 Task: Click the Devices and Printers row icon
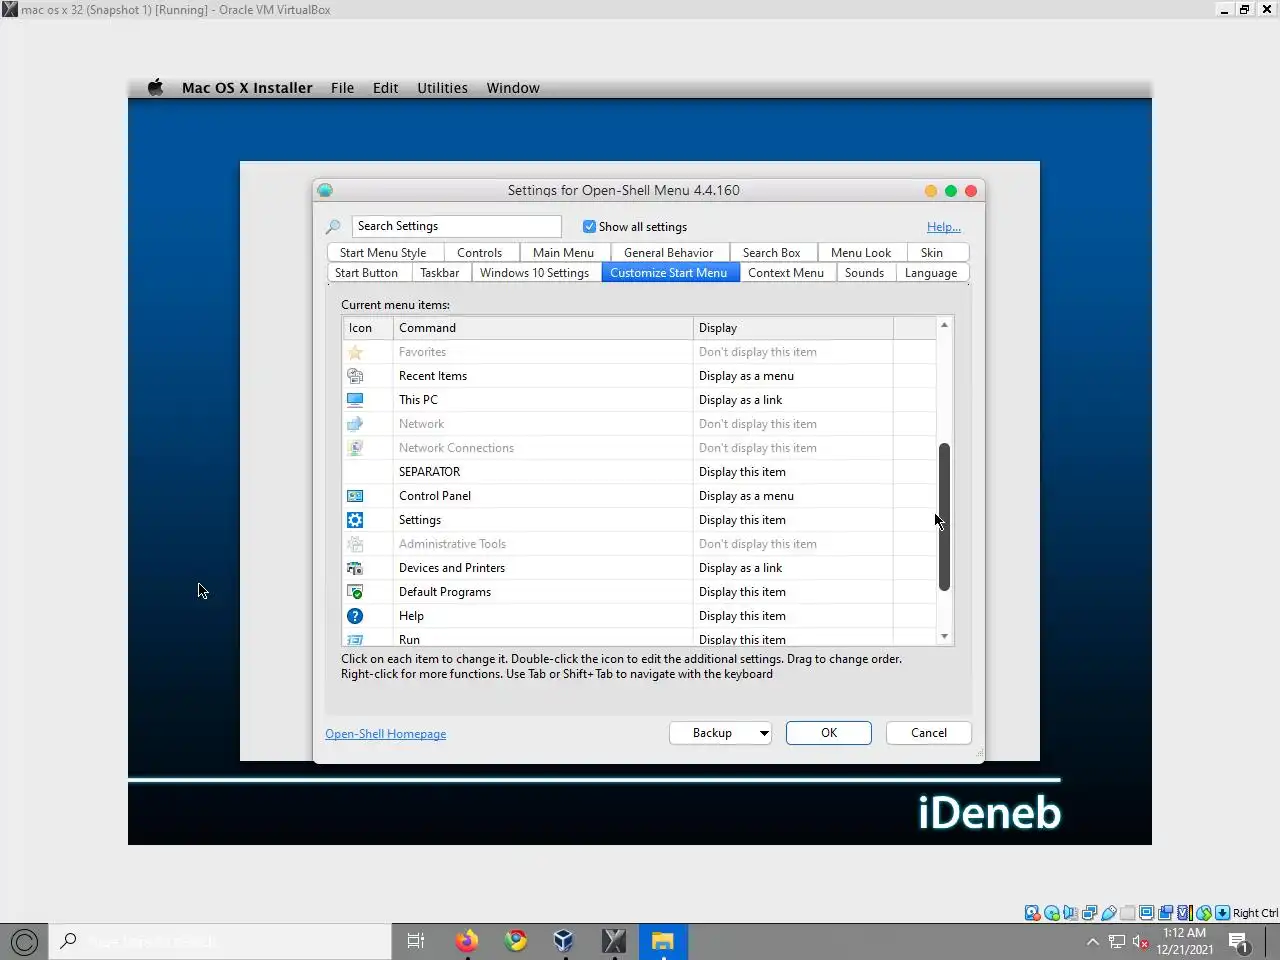[355, 568]
